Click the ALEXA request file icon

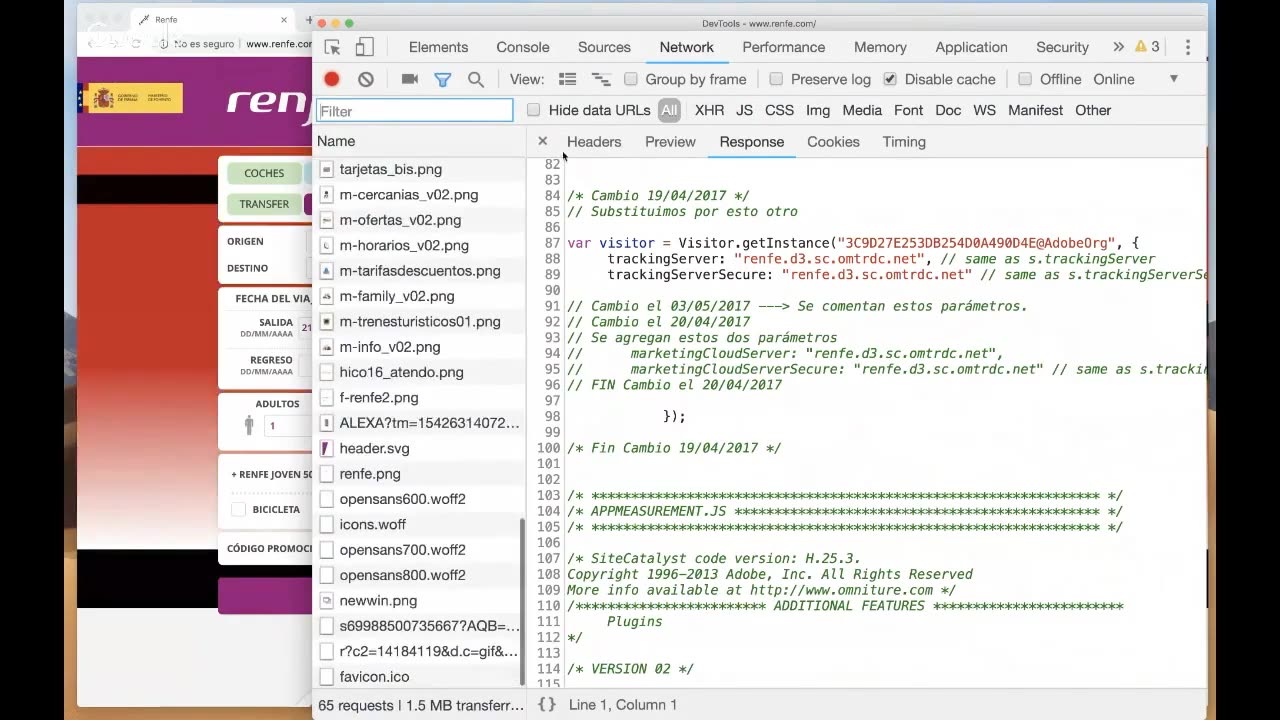[x=326, y=423]
